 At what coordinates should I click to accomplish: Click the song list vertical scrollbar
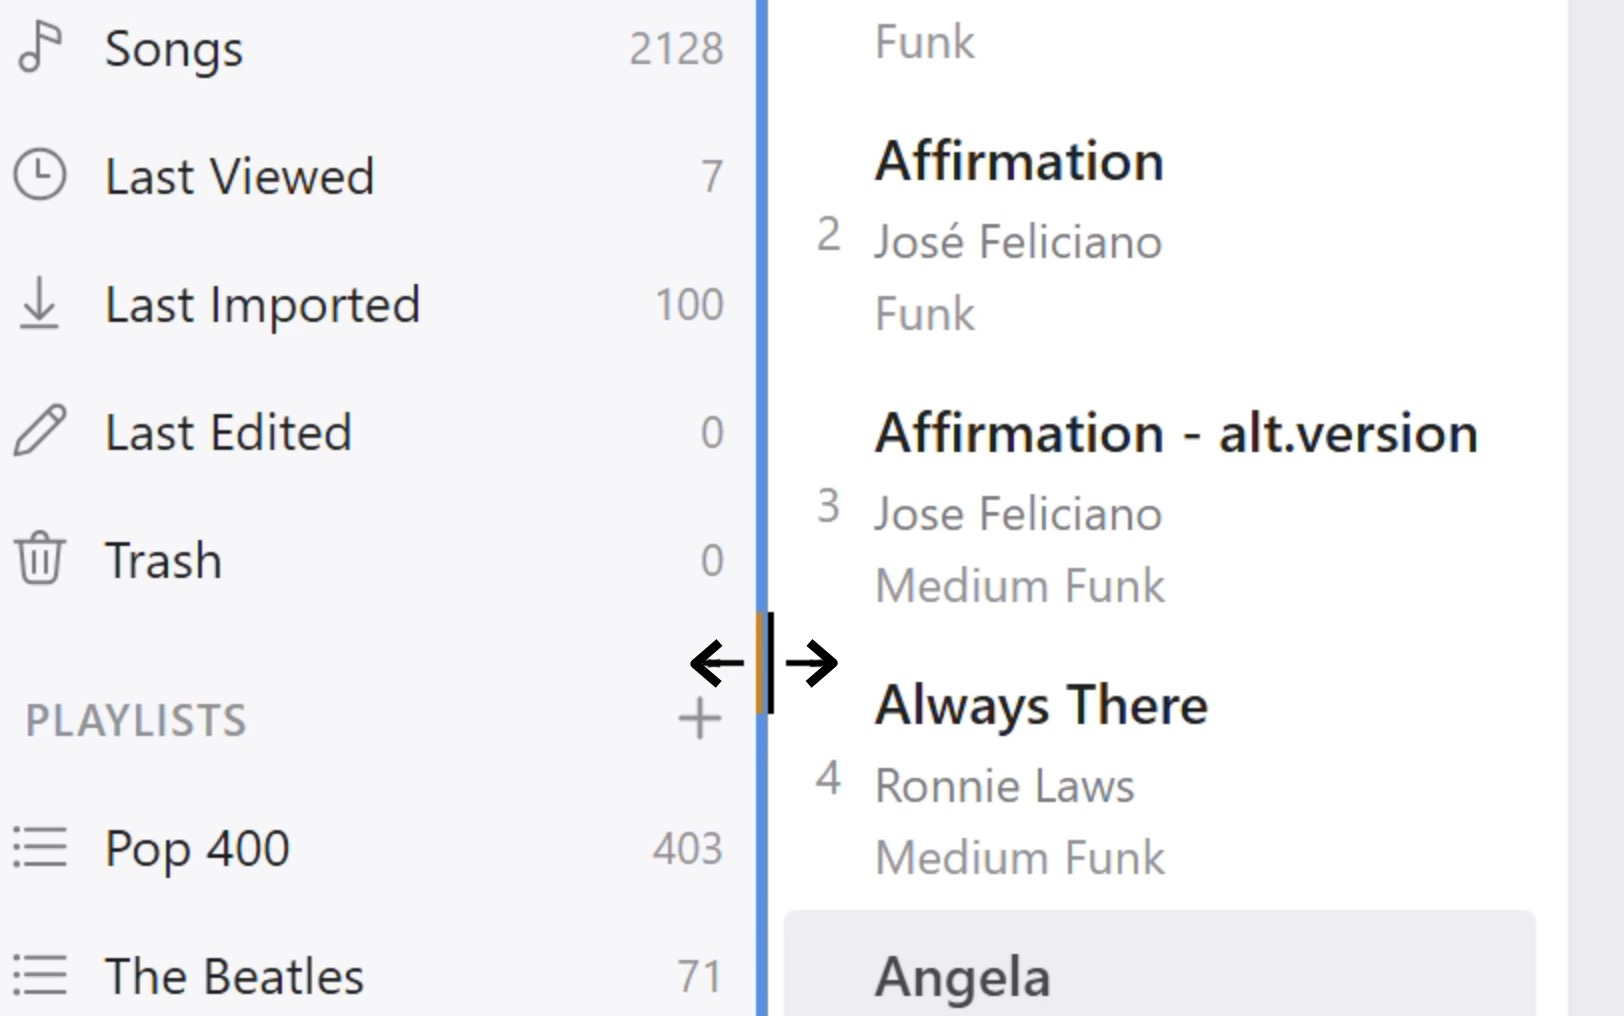(x=1595, y=500)
